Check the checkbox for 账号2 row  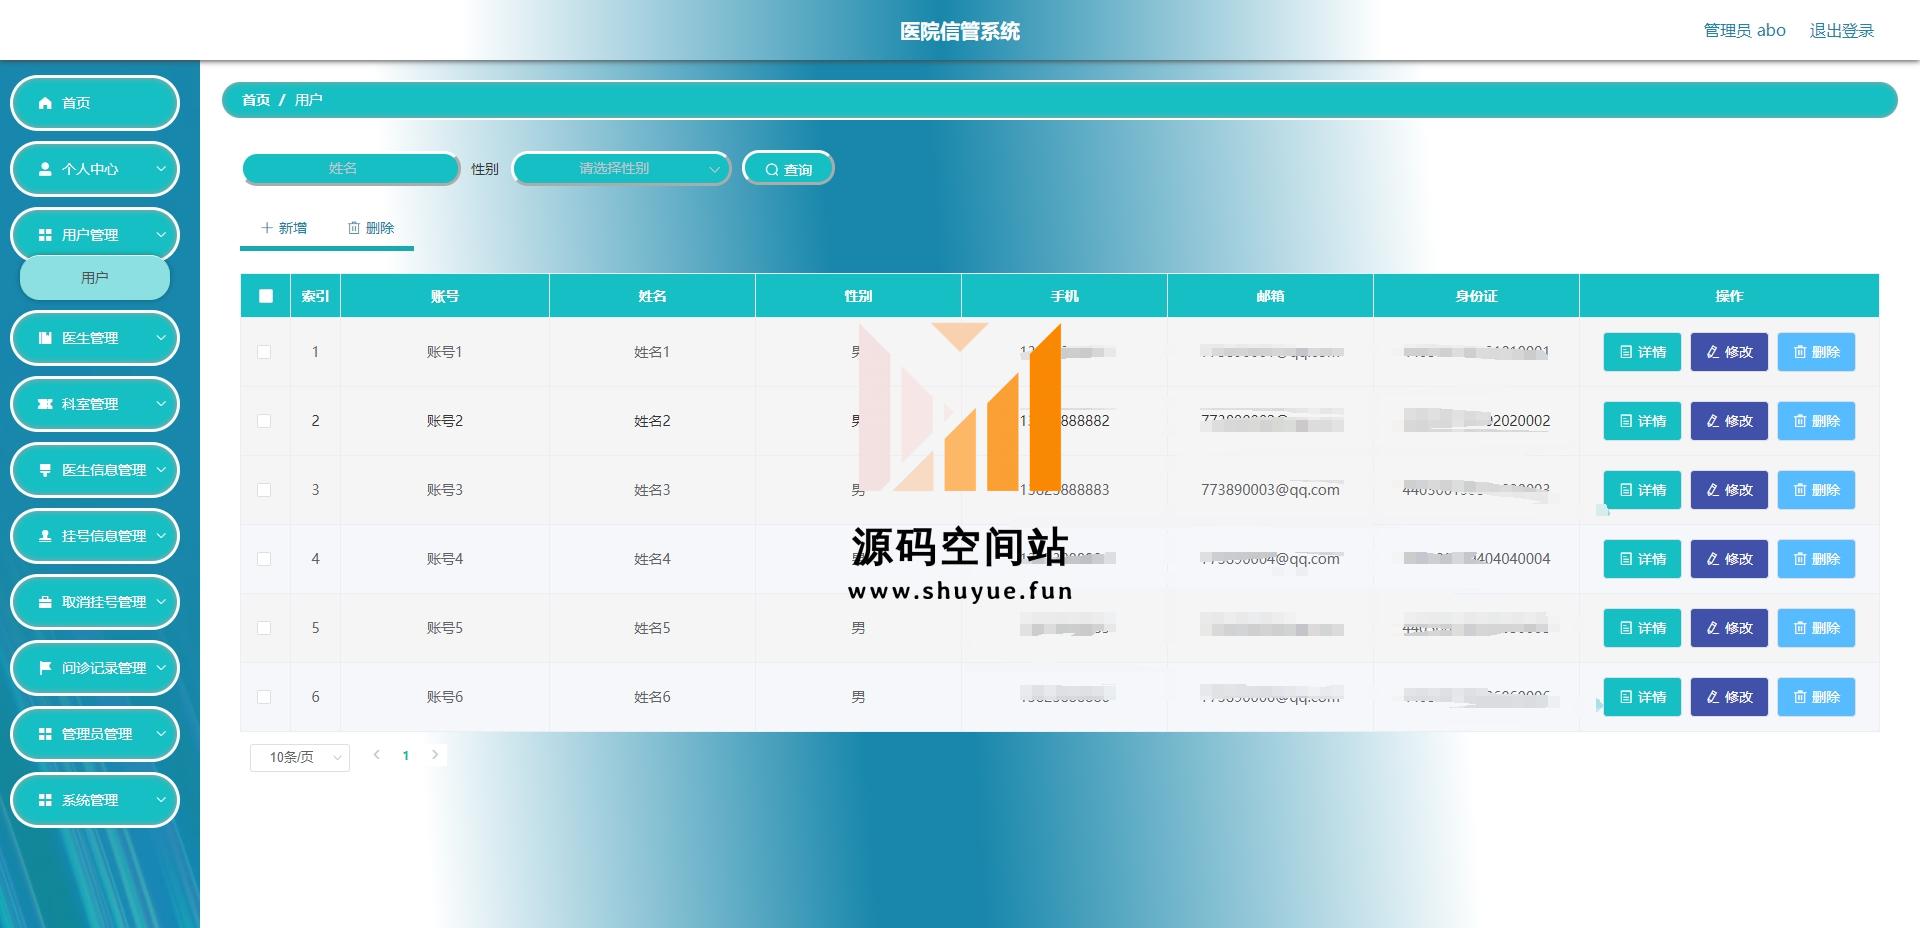click(264, 421)
